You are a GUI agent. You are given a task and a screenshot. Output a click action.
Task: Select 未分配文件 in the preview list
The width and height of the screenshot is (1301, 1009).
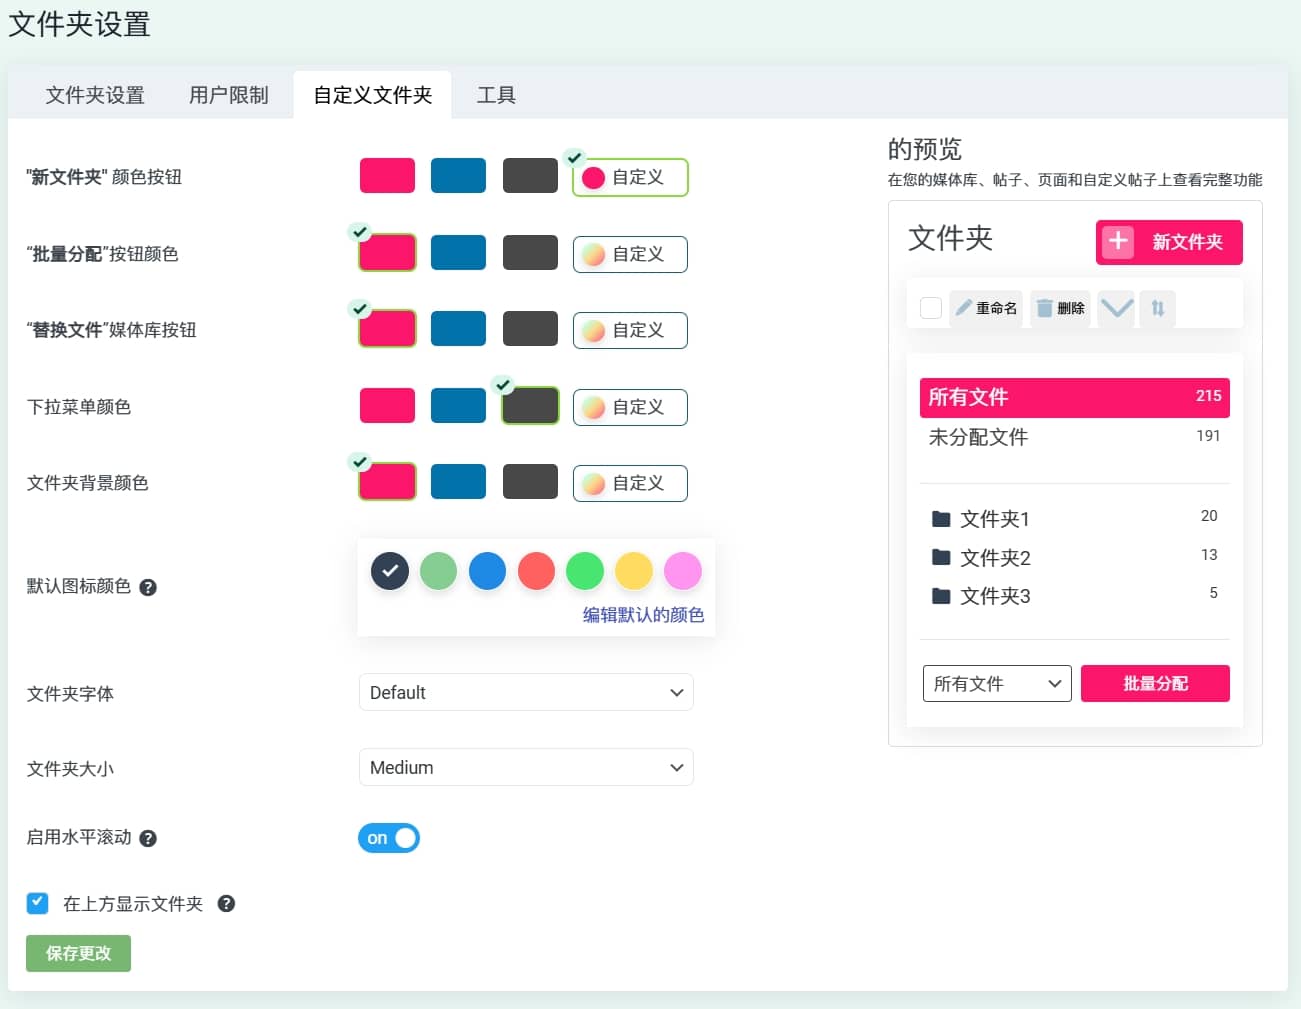978,437
